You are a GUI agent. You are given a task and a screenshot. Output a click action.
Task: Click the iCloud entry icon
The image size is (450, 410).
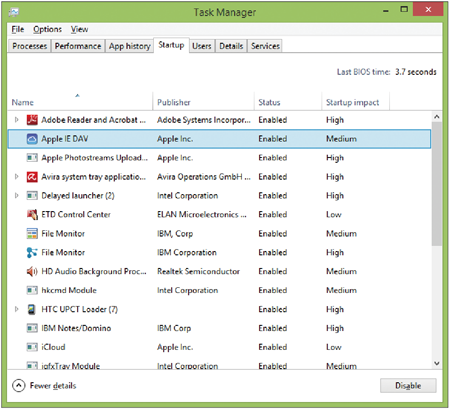click(x=32, y=347)
